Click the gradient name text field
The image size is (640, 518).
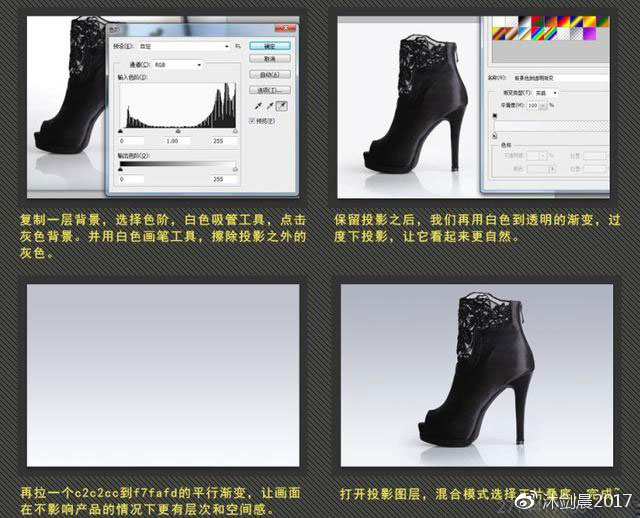tap(561, 78)
